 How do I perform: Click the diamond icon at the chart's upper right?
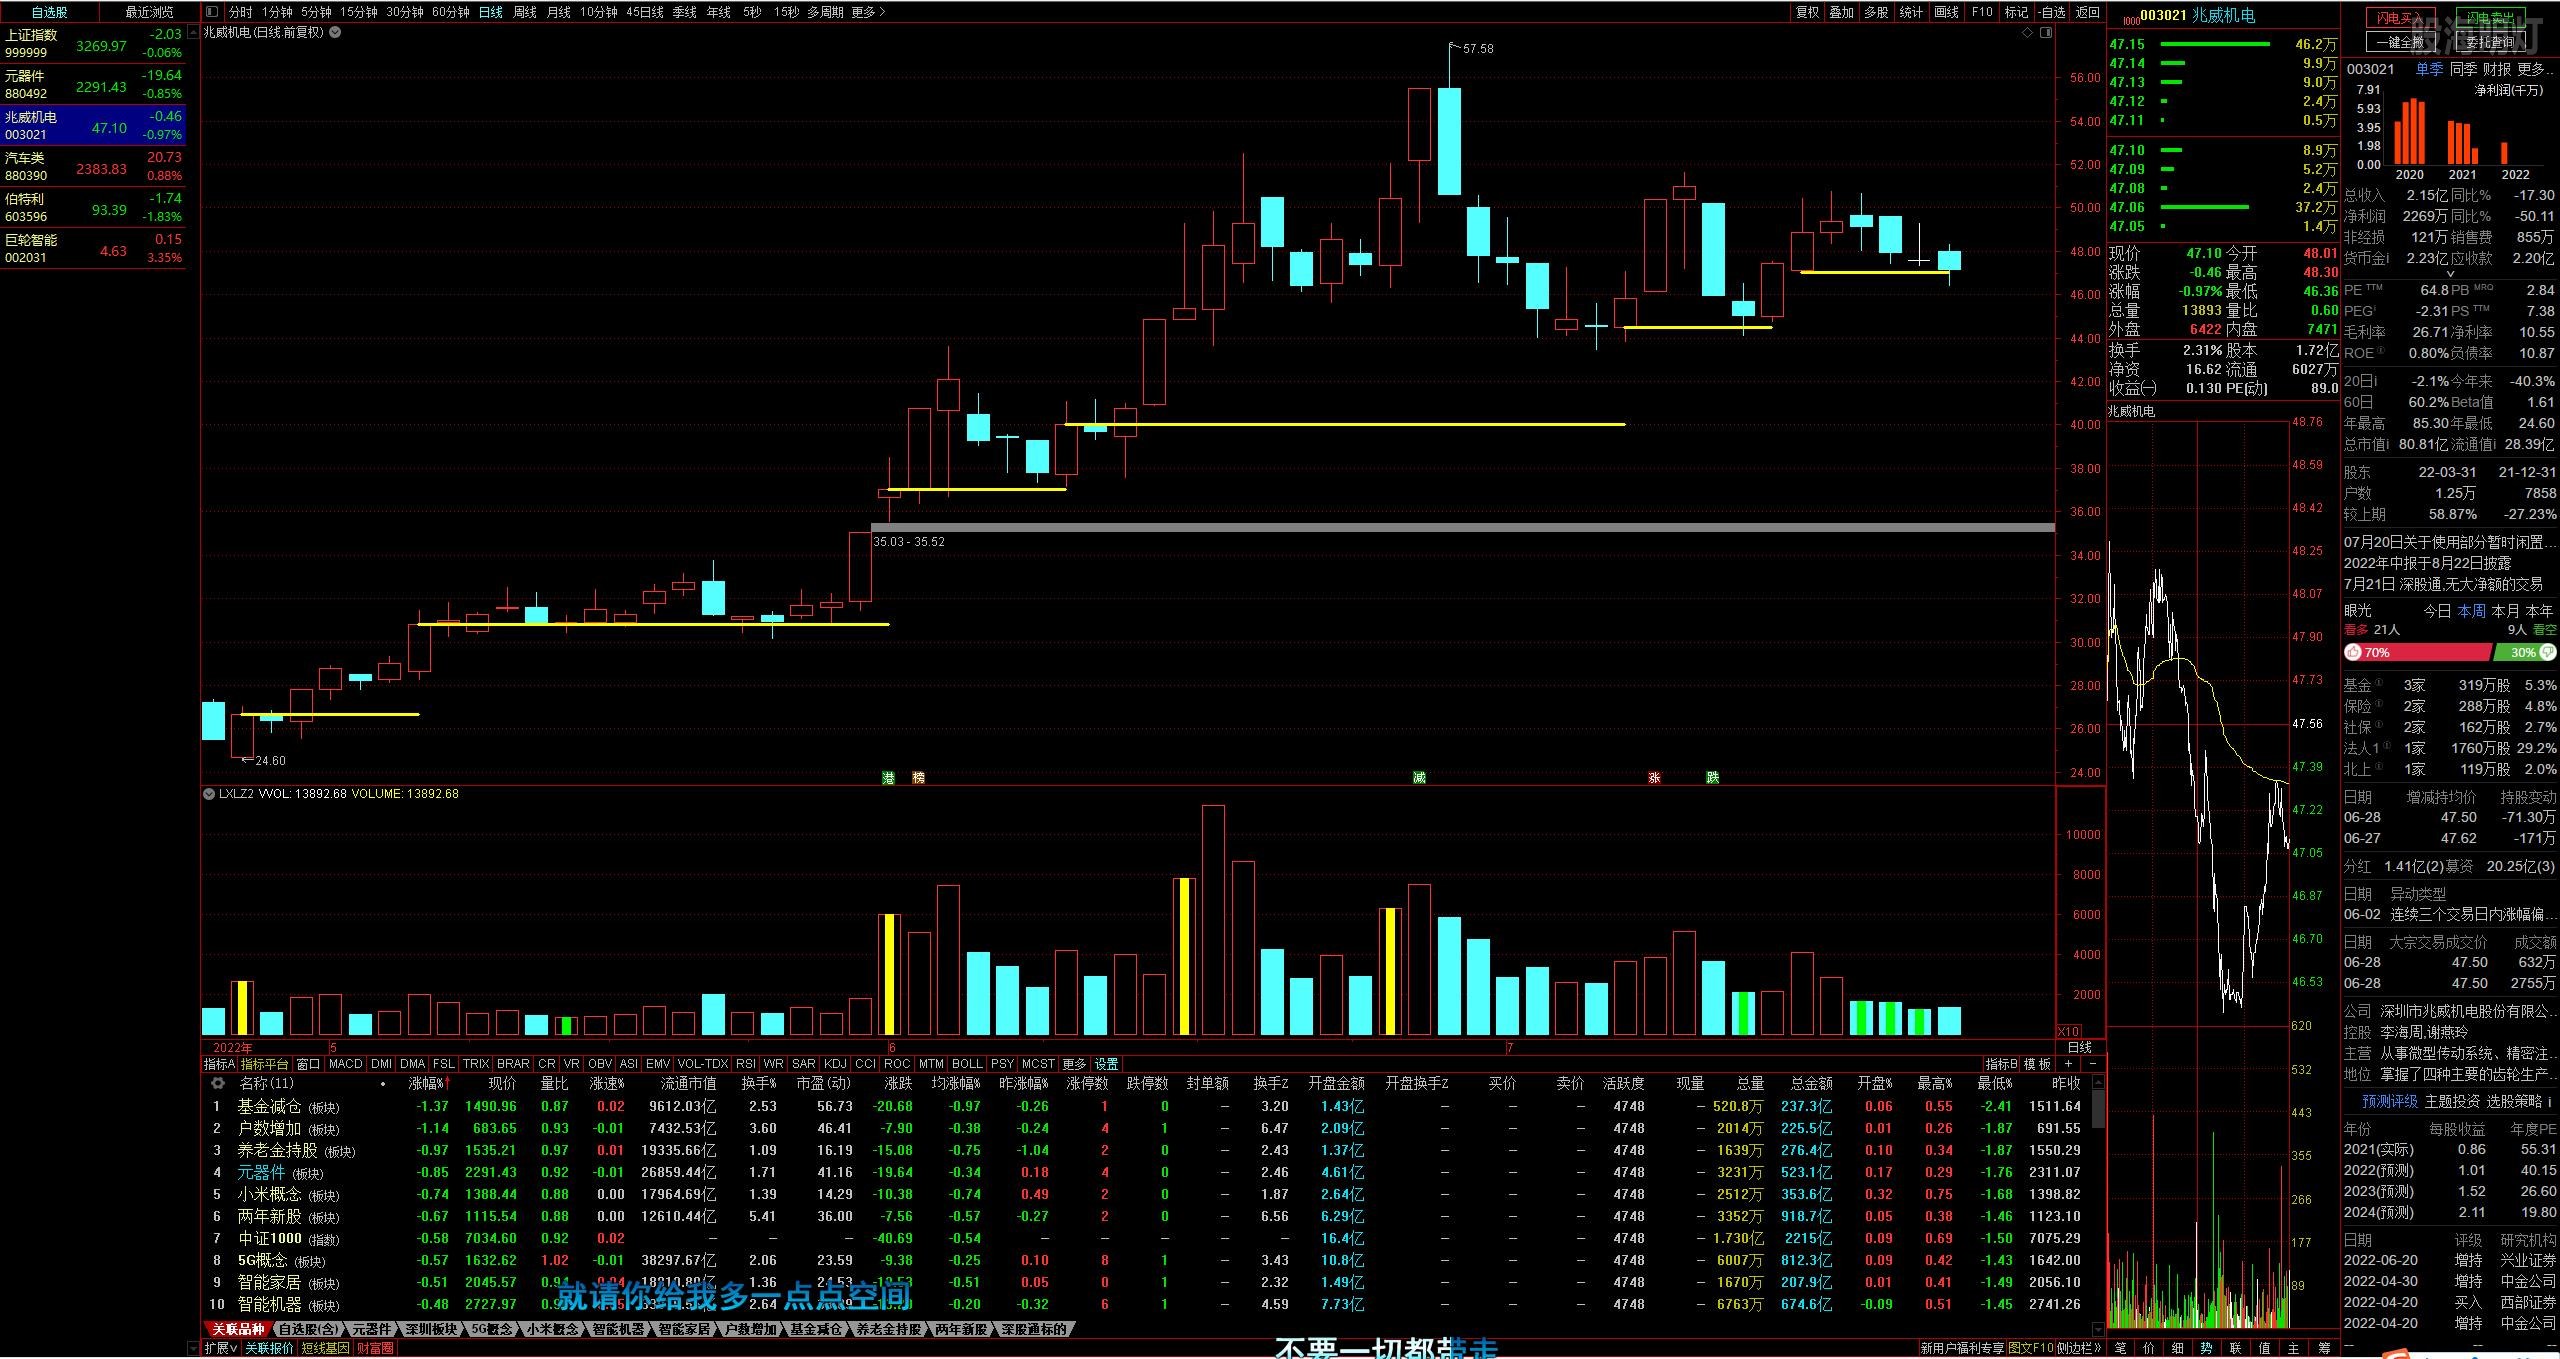click(x=2027, y=33)
